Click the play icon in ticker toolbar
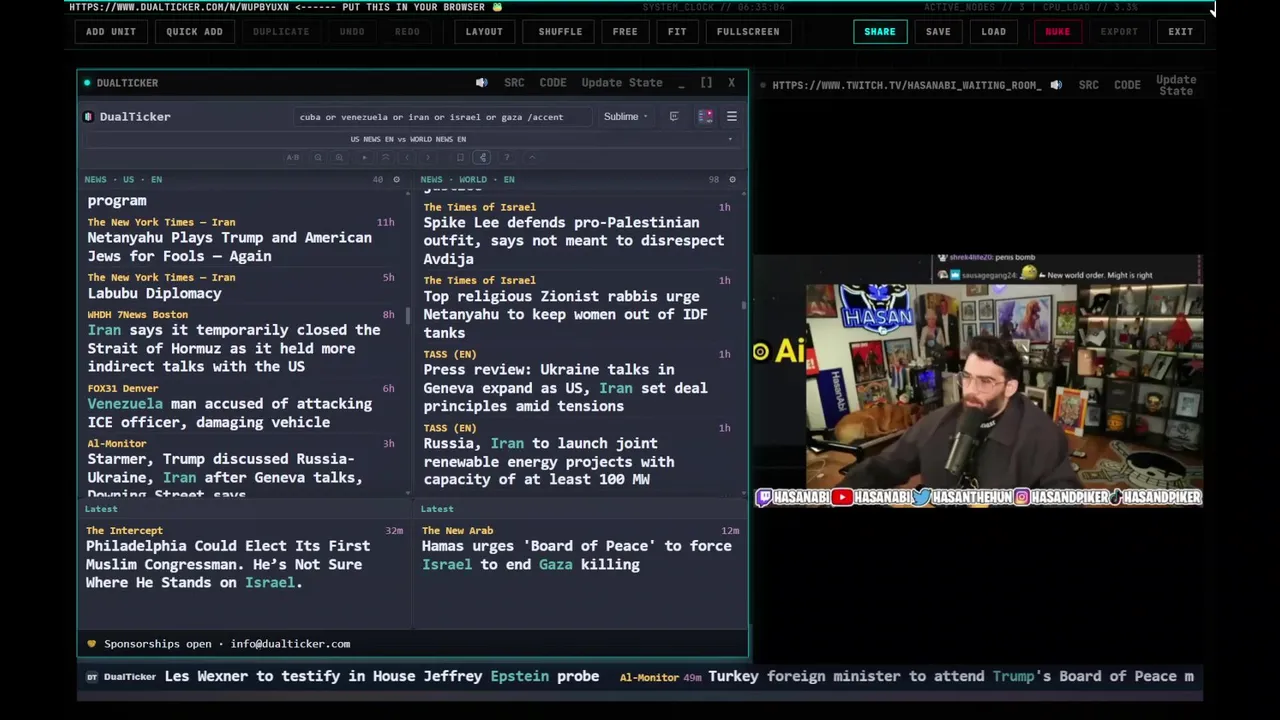This screenshot has height=720, width=1280. coord(365,157)
